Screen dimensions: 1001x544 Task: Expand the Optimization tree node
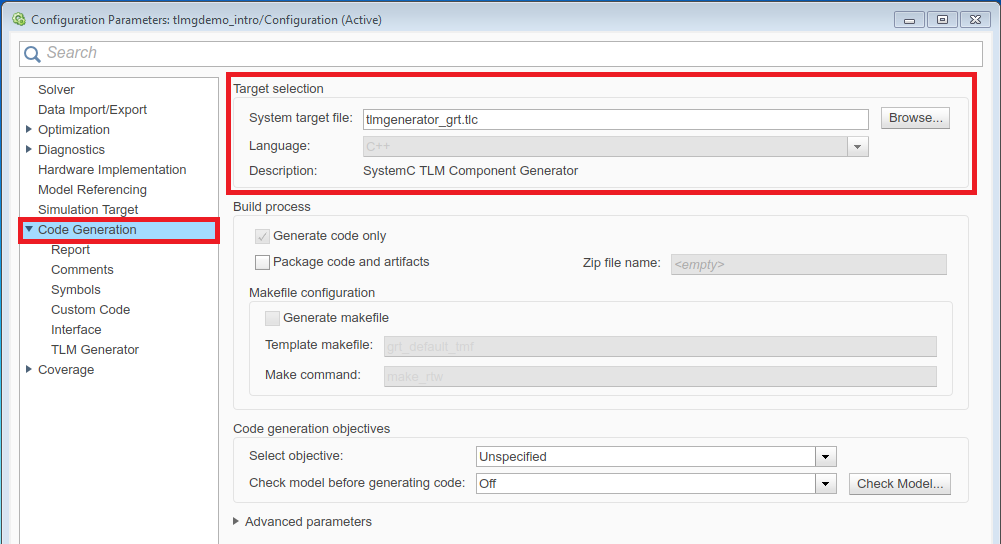click(29, 129)
